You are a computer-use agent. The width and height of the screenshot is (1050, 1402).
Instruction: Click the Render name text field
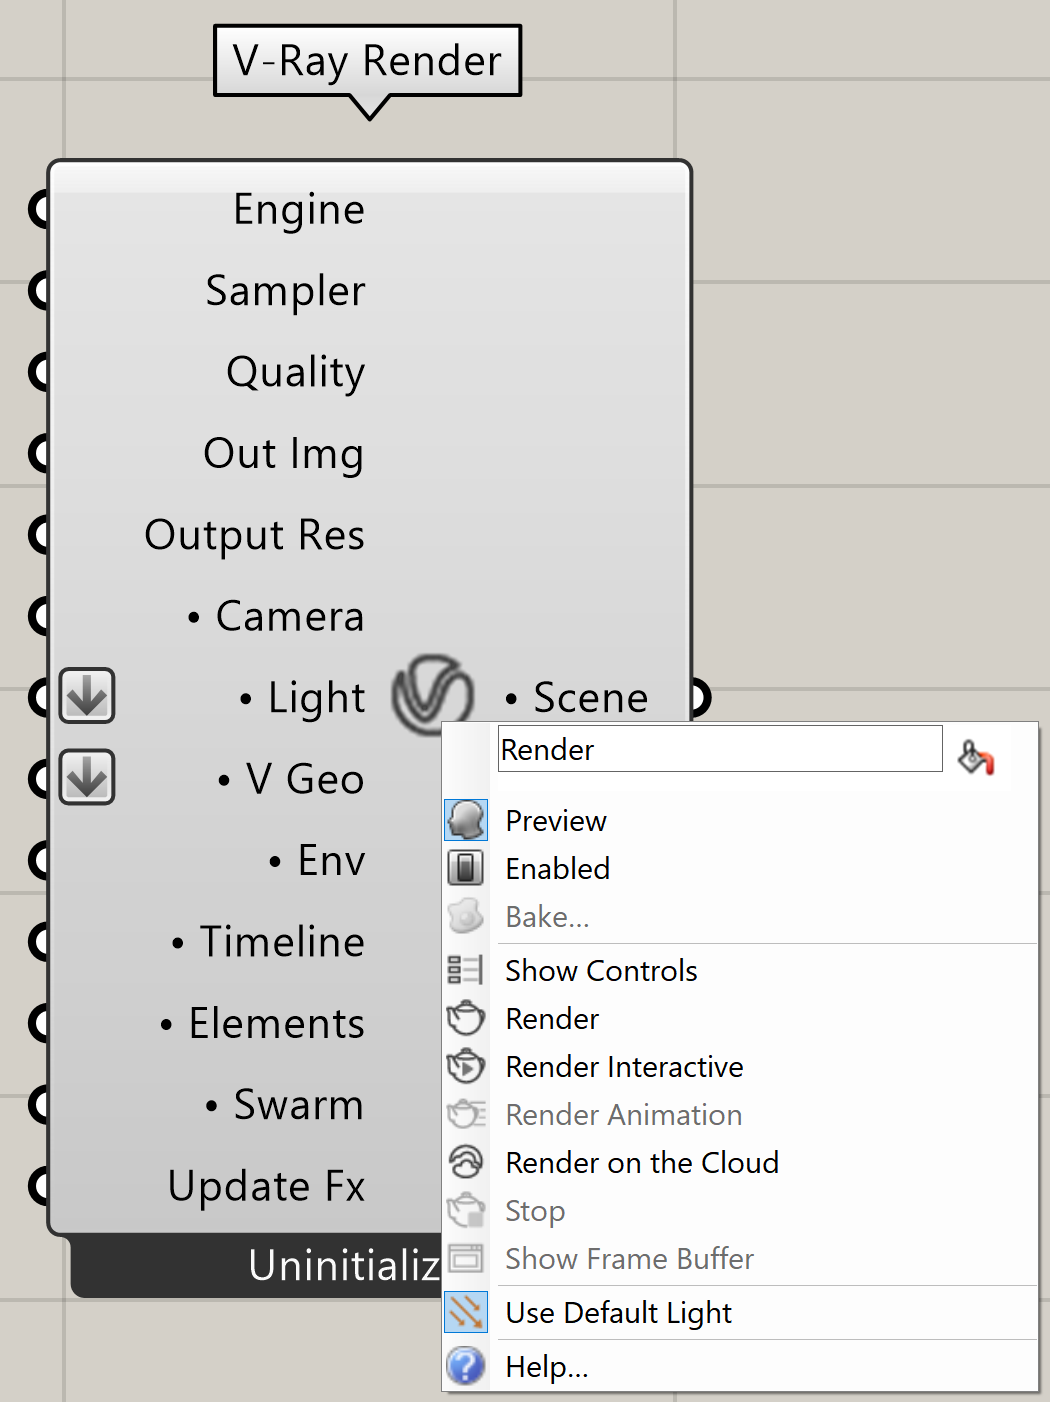pyautogui.click(x=720, y=749)
